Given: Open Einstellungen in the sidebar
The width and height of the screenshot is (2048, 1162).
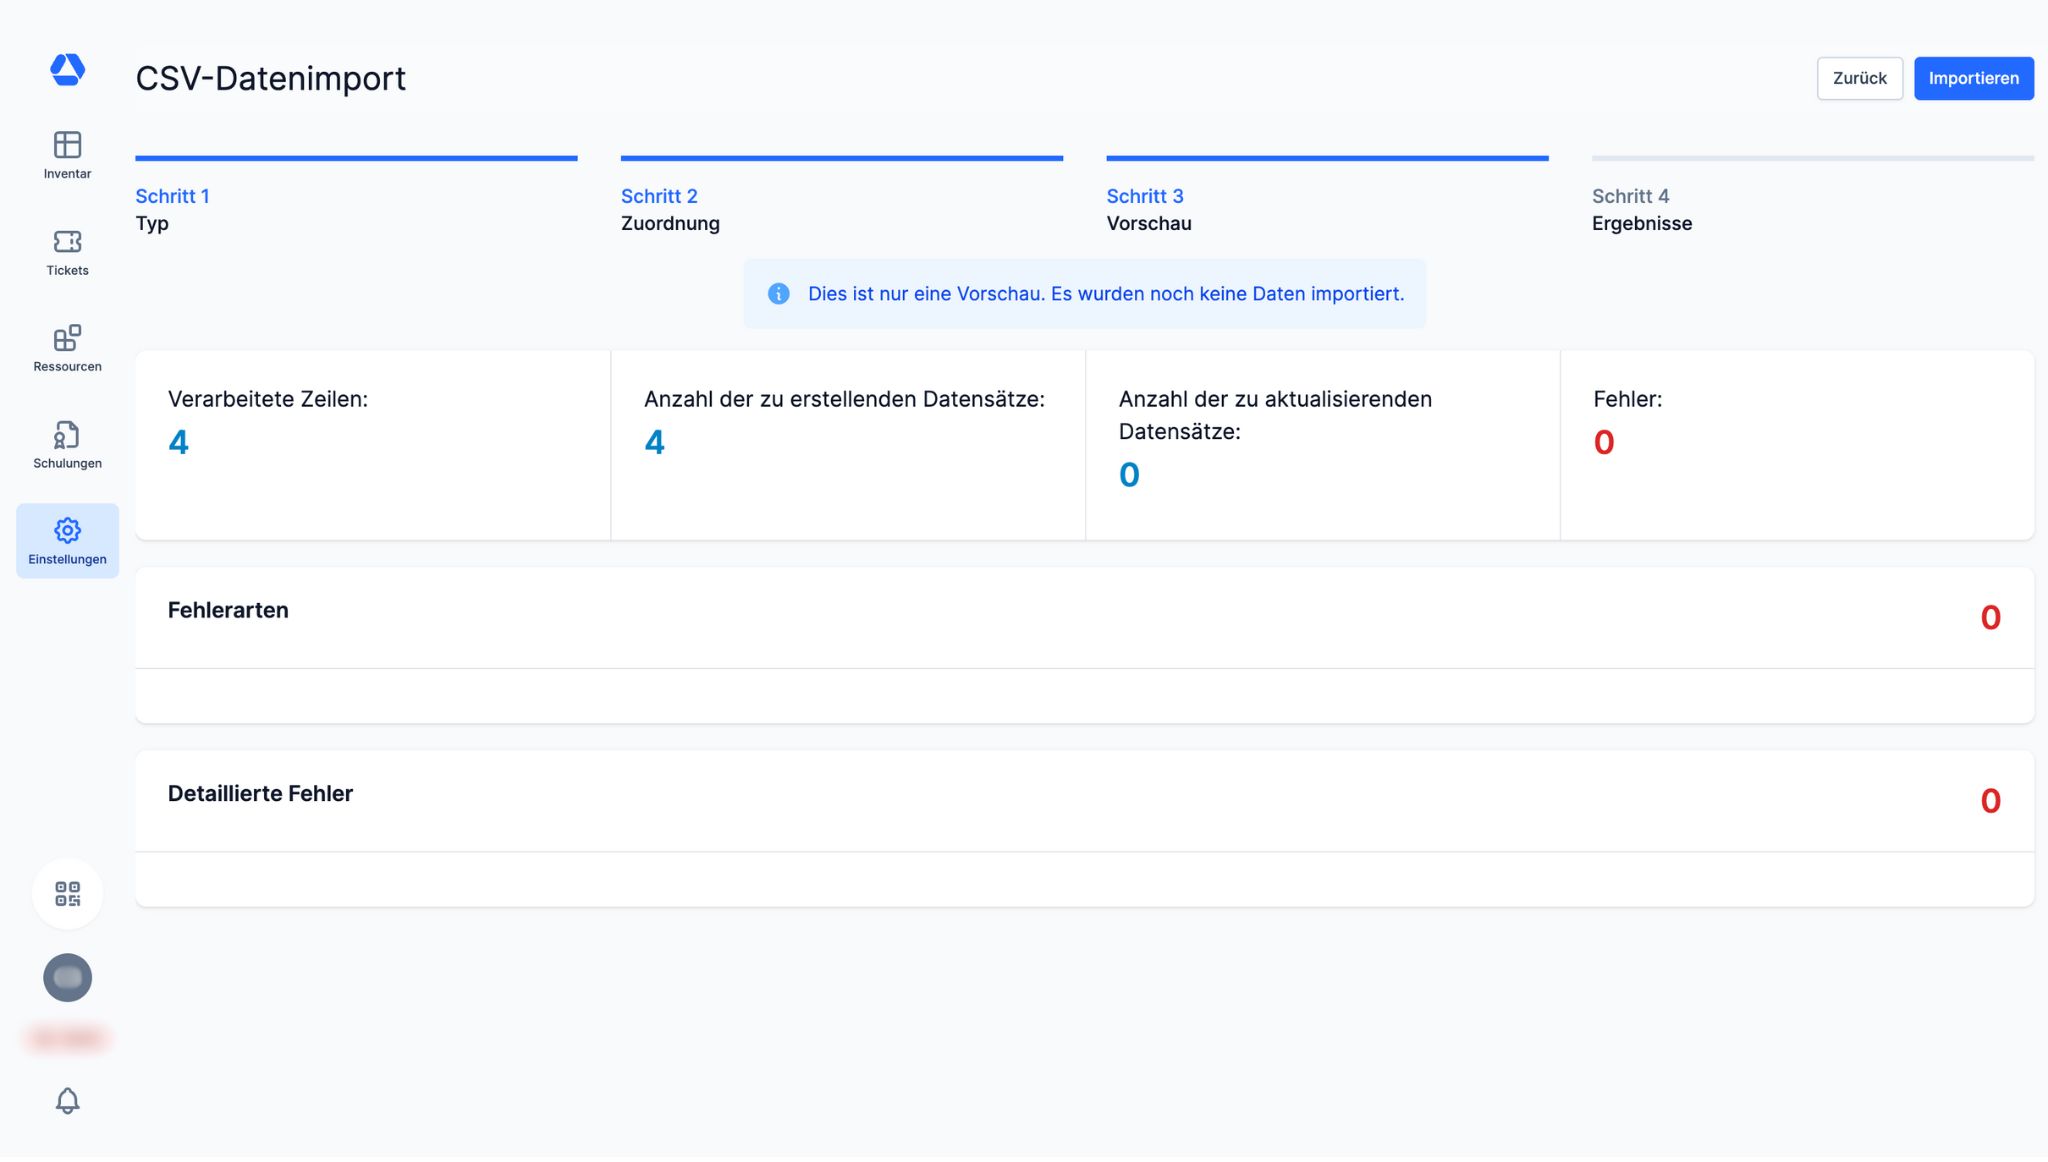Looking at the screenshot, I should [67, 541].
